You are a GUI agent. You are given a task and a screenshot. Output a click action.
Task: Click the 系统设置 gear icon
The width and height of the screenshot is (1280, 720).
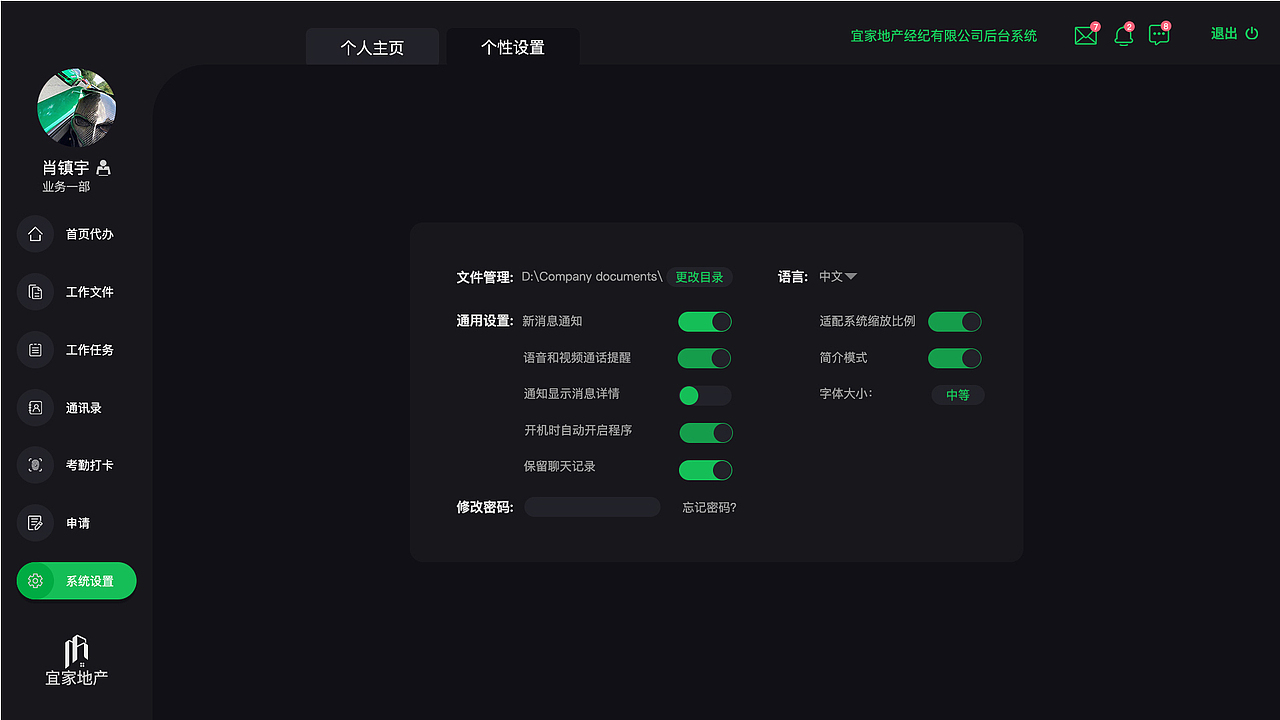pos(35,580)
